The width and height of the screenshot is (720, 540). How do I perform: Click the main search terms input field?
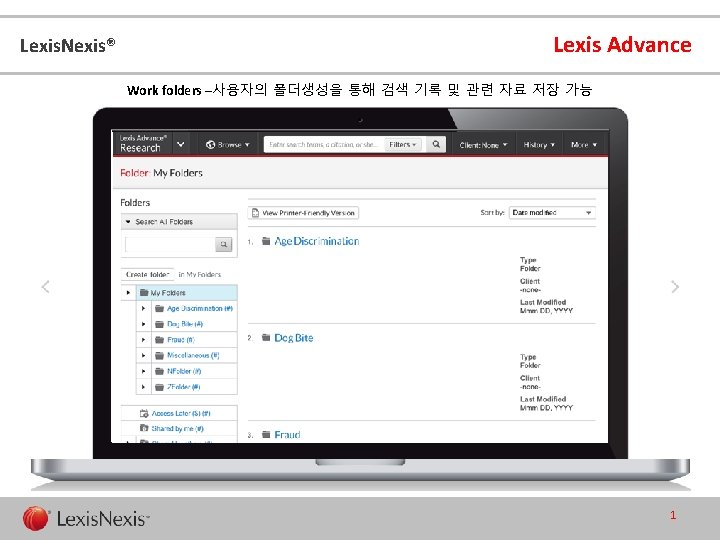pos(324,145)
